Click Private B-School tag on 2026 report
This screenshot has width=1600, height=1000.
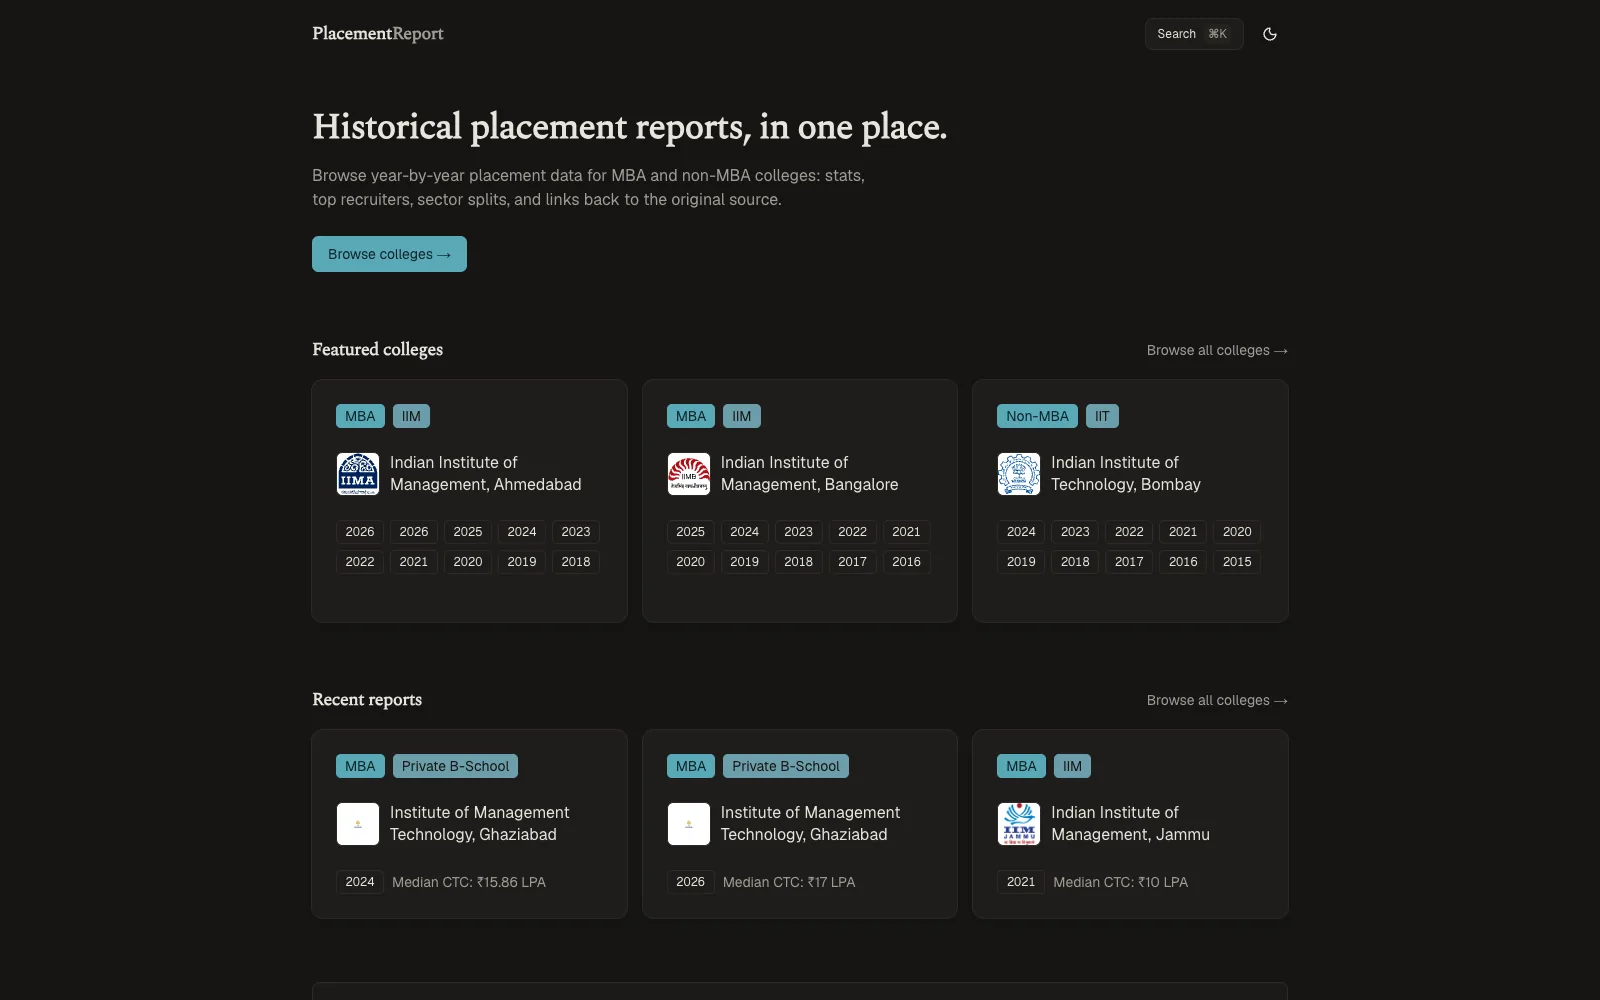point(786,766)
